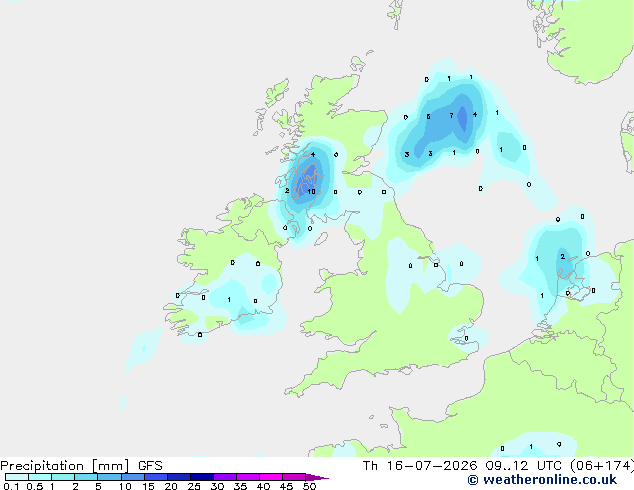
Task: Click the legend label '45'
Action: (x=286, y=486)
